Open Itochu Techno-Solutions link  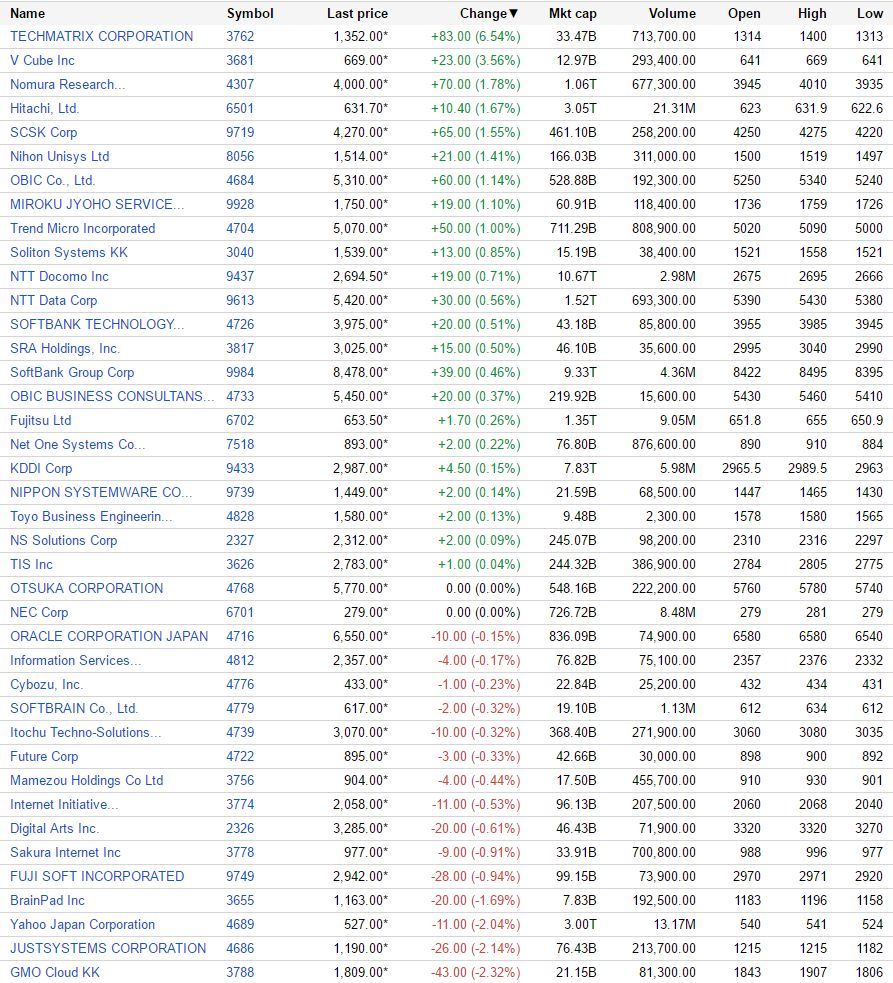tap(85, 733)
